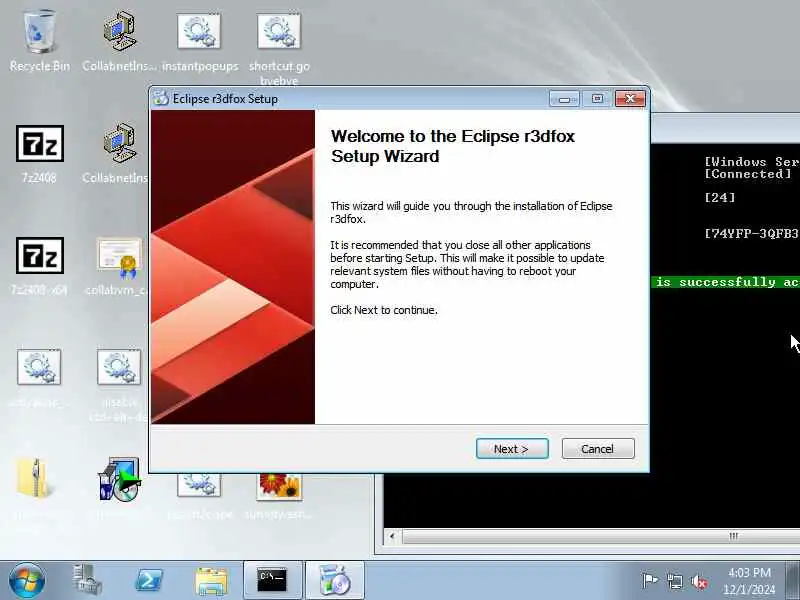The width and height of the screenshot is (800, 600).
Task: Click the left scroll arrow of the console window
Action: [x=392, y=536]
